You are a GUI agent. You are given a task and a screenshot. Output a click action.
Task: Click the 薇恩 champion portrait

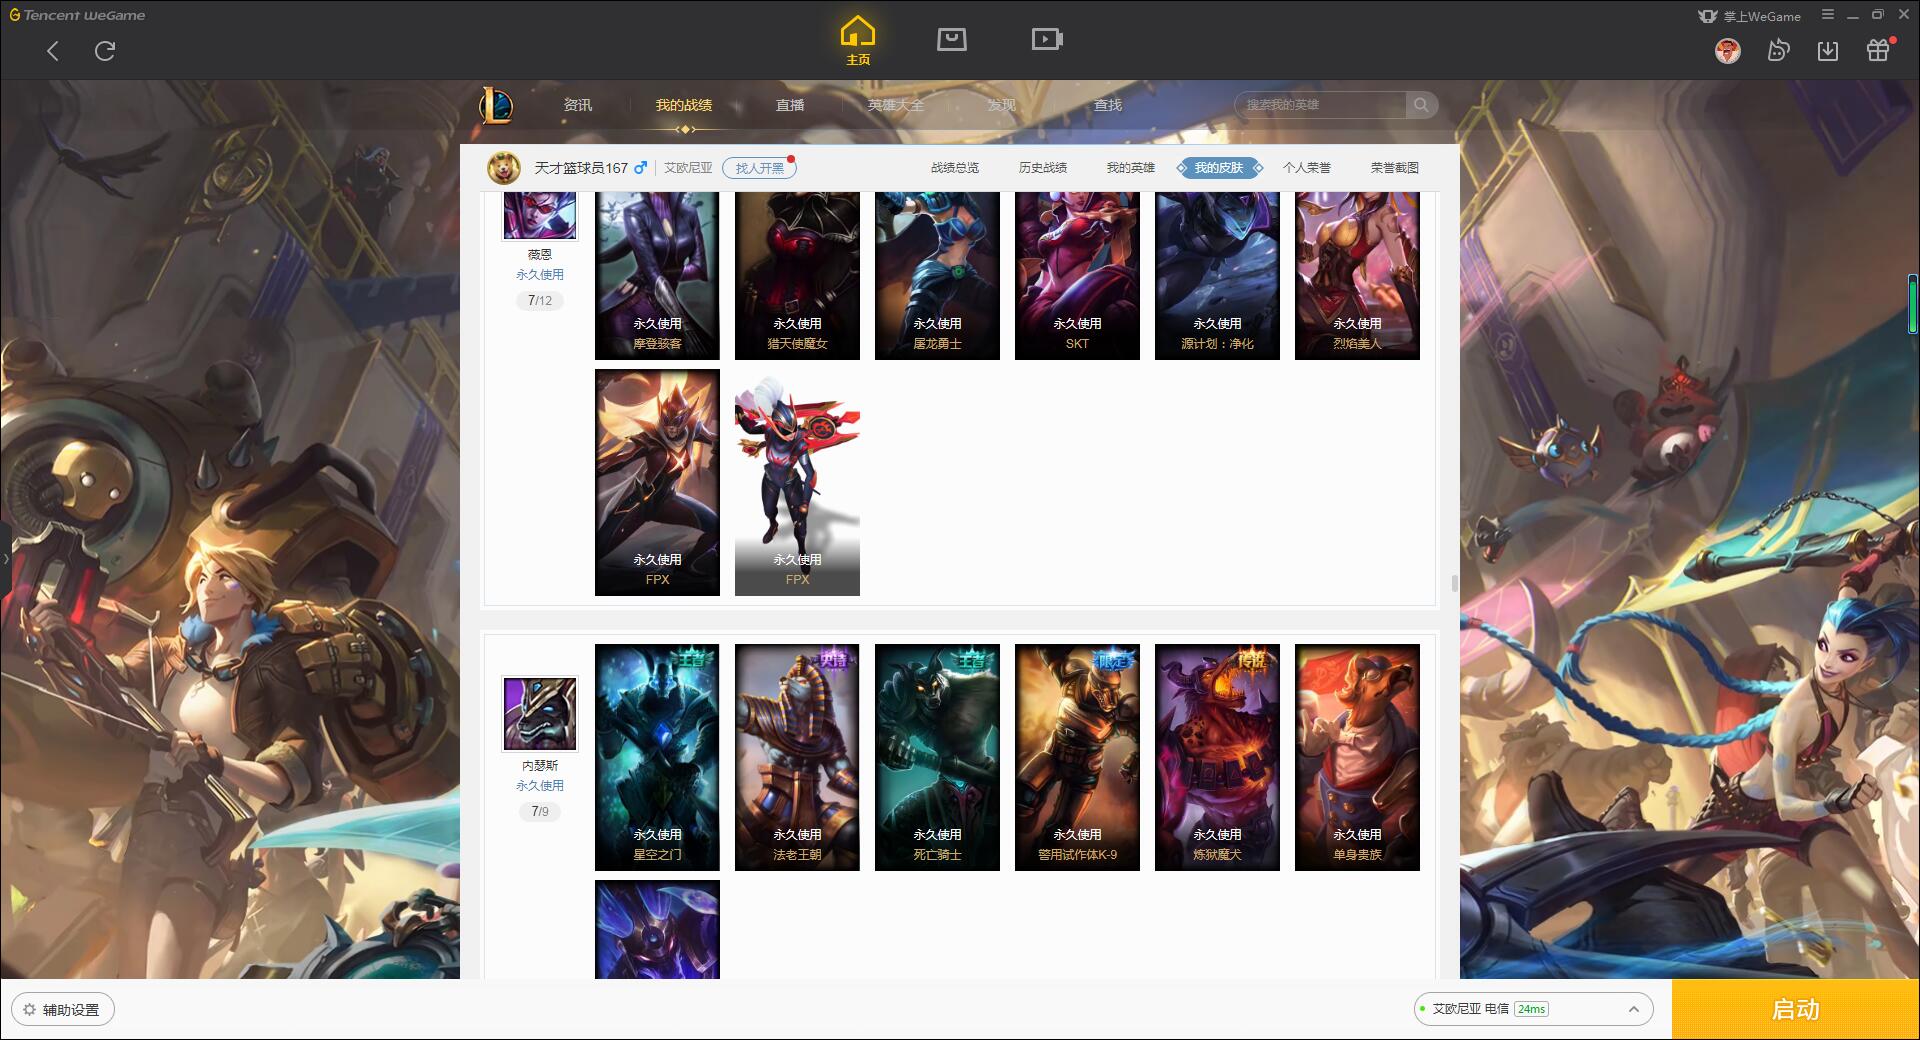click(539, 215)
